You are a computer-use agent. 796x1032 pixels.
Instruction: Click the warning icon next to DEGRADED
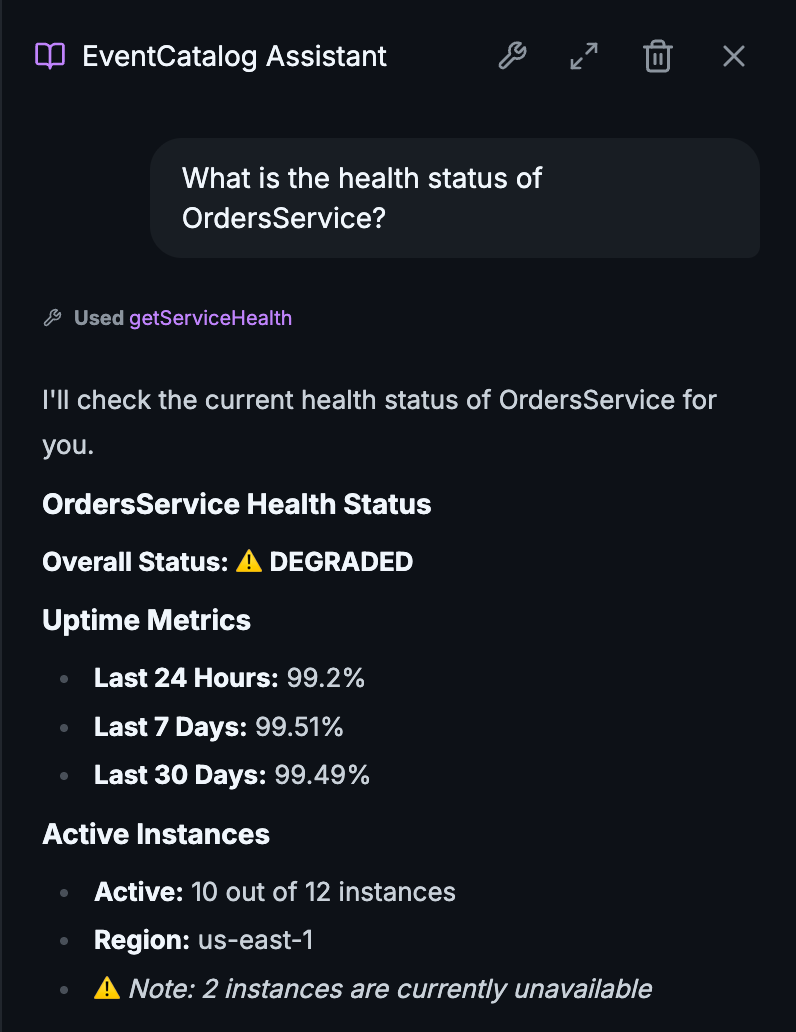click(x=248, y=562)
